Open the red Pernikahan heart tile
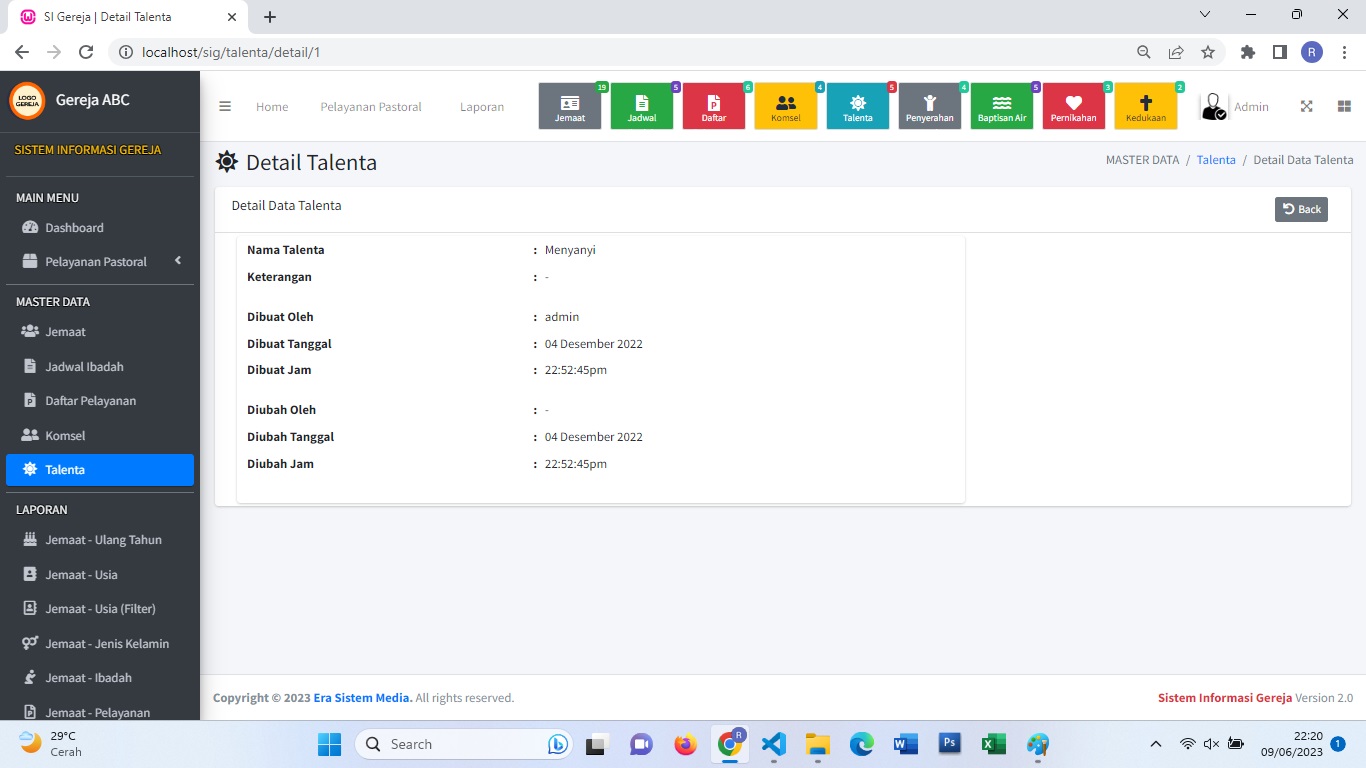1366x768 pixels. [1074, 106]
